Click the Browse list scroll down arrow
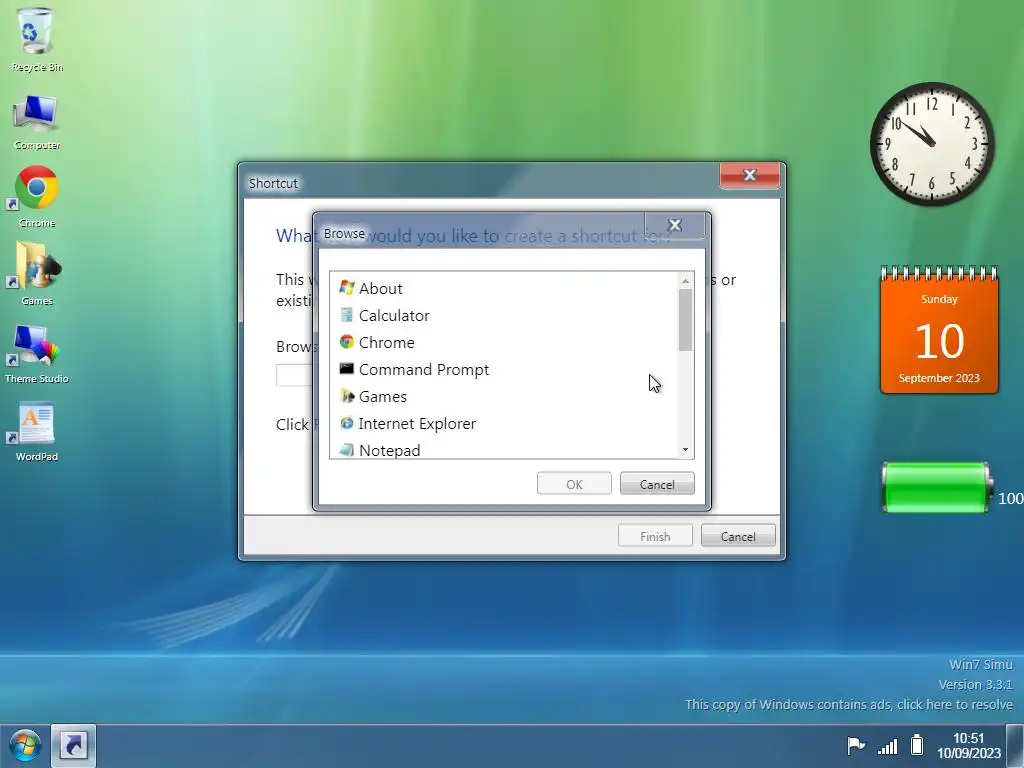 pos(685,449)
